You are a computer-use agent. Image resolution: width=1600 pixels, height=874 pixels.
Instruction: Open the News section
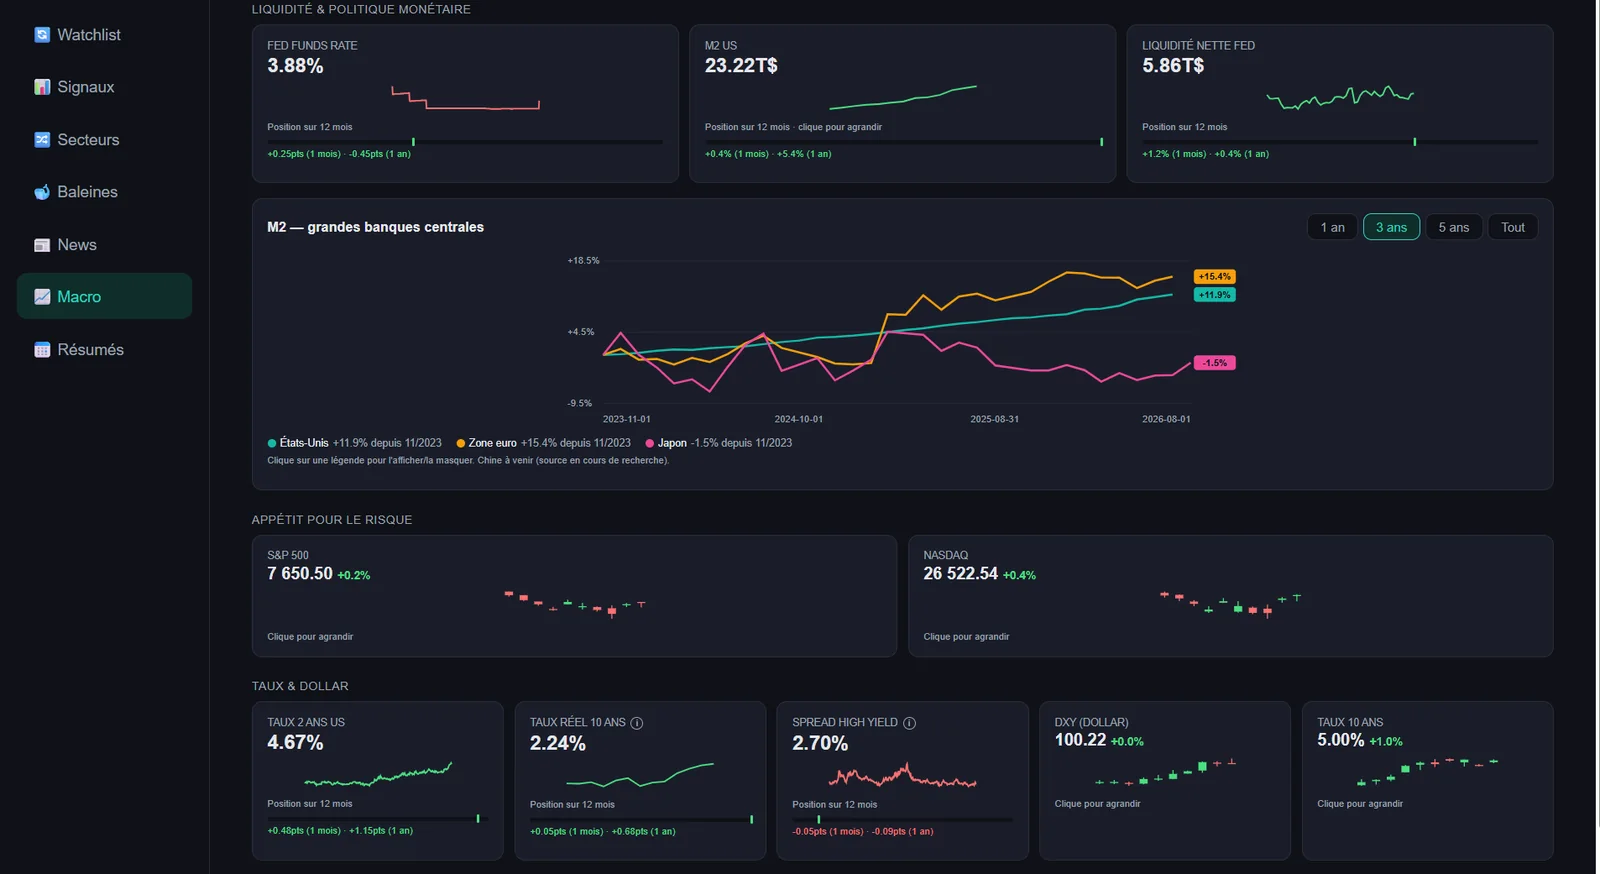(x=104, y=245)
